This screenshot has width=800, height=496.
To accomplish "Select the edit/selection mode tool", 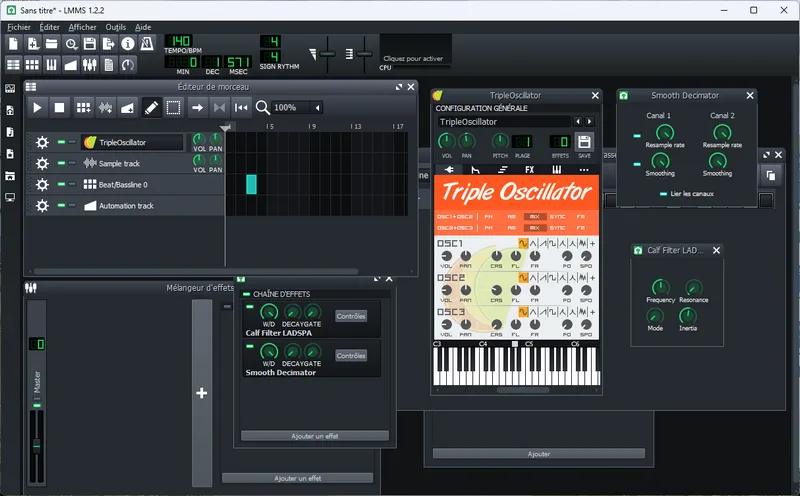I will tap(173, 108).
